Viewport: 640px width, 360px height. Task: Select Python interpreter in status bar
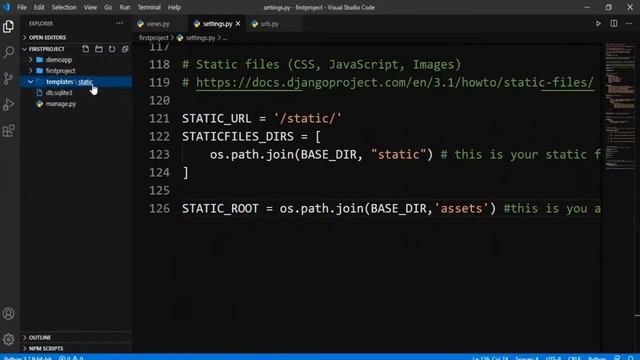point(27,358)
